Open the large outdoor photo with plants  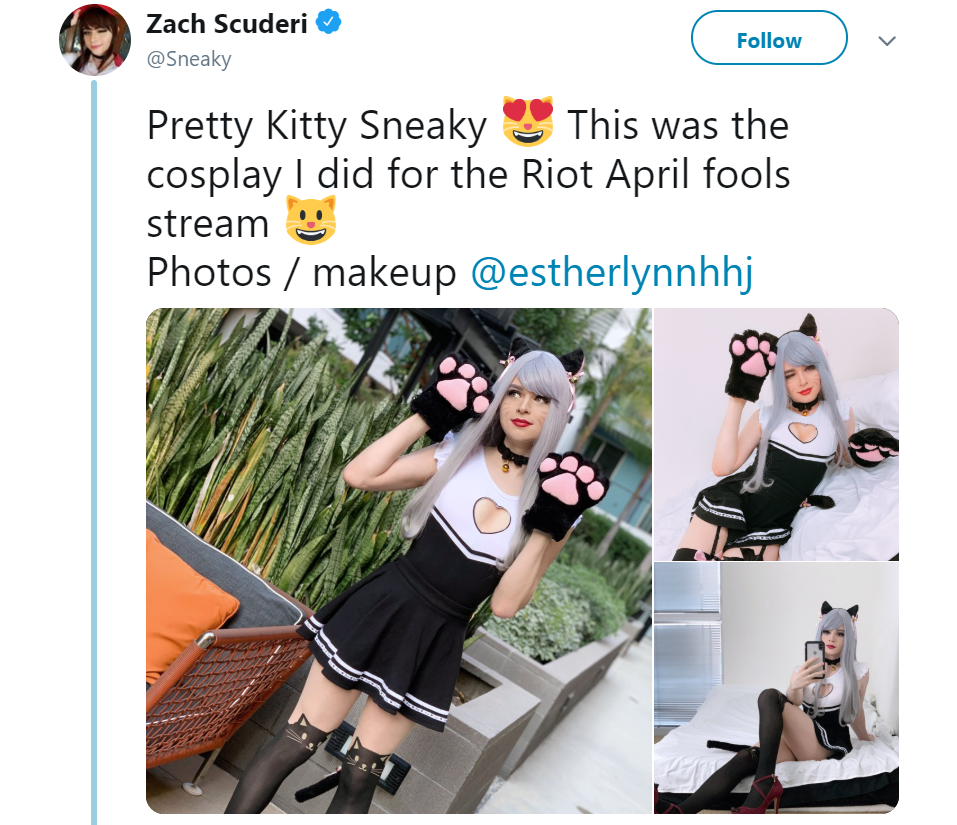pyautogui.click(x=398, y=560)
